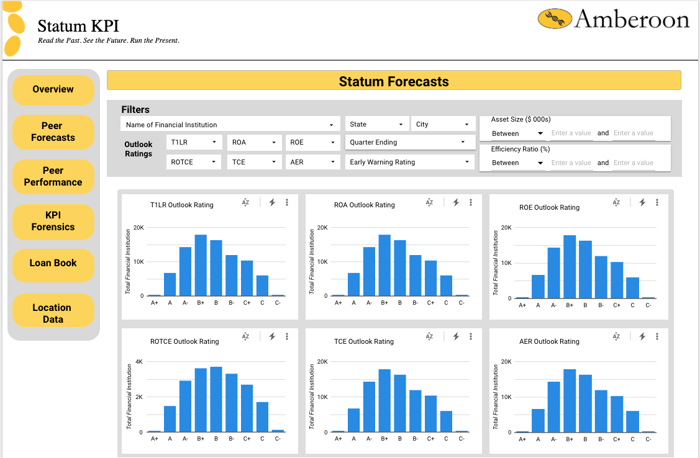Image resolution: width=700 pixels, height=458 pixels.
Task: Open the City filter dropdown
Action: pyautogui.click(x=442, y=124)
